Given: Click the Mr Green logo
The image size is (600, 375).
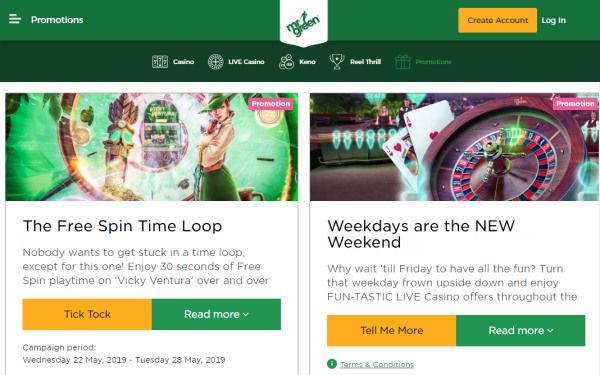Looking at the screenshot, I should [x=303, y=23].
